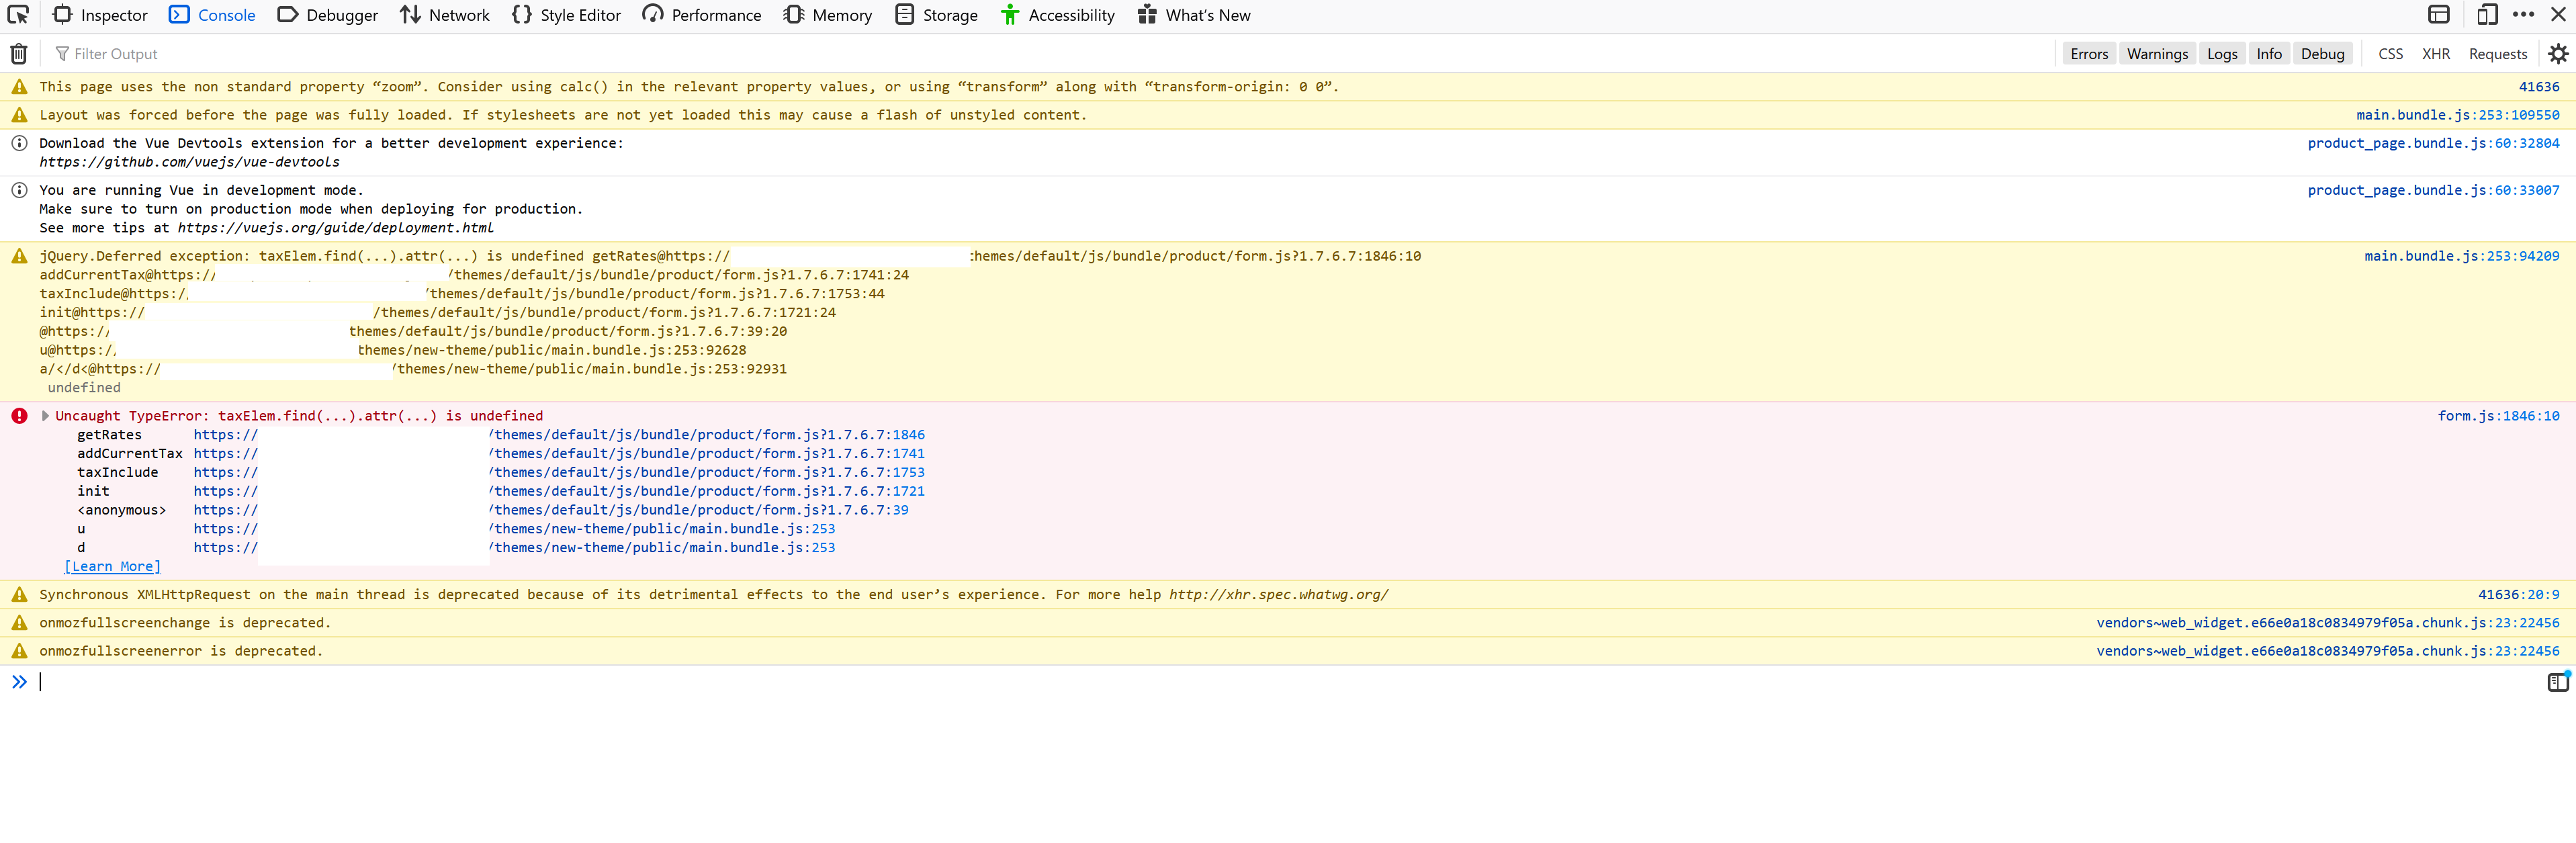Screen dimensions: 2576x843
Task: Toggle responsive design mode icon
Action: click(x=2487, y=15)
